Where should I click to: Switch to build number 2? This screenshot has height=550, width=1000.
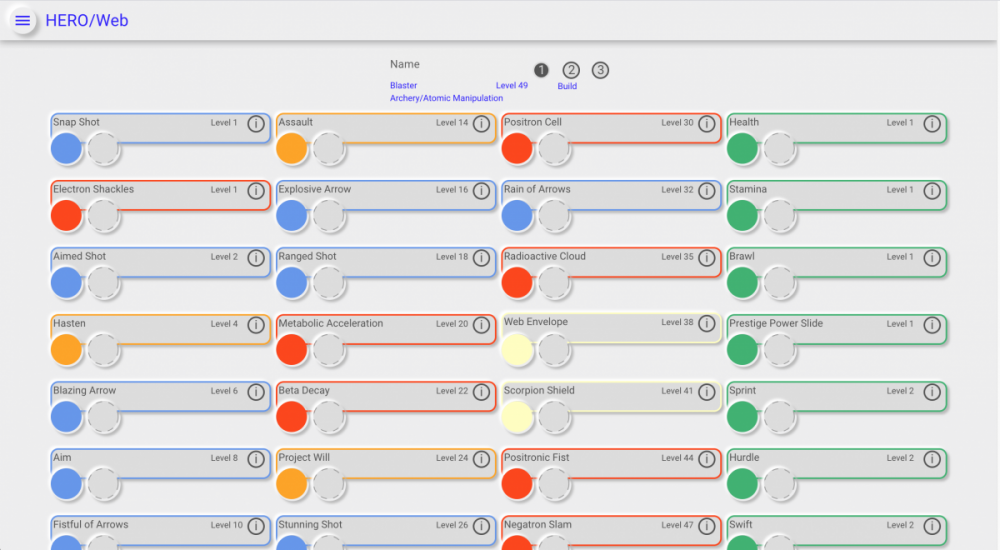tap(571, 70)
